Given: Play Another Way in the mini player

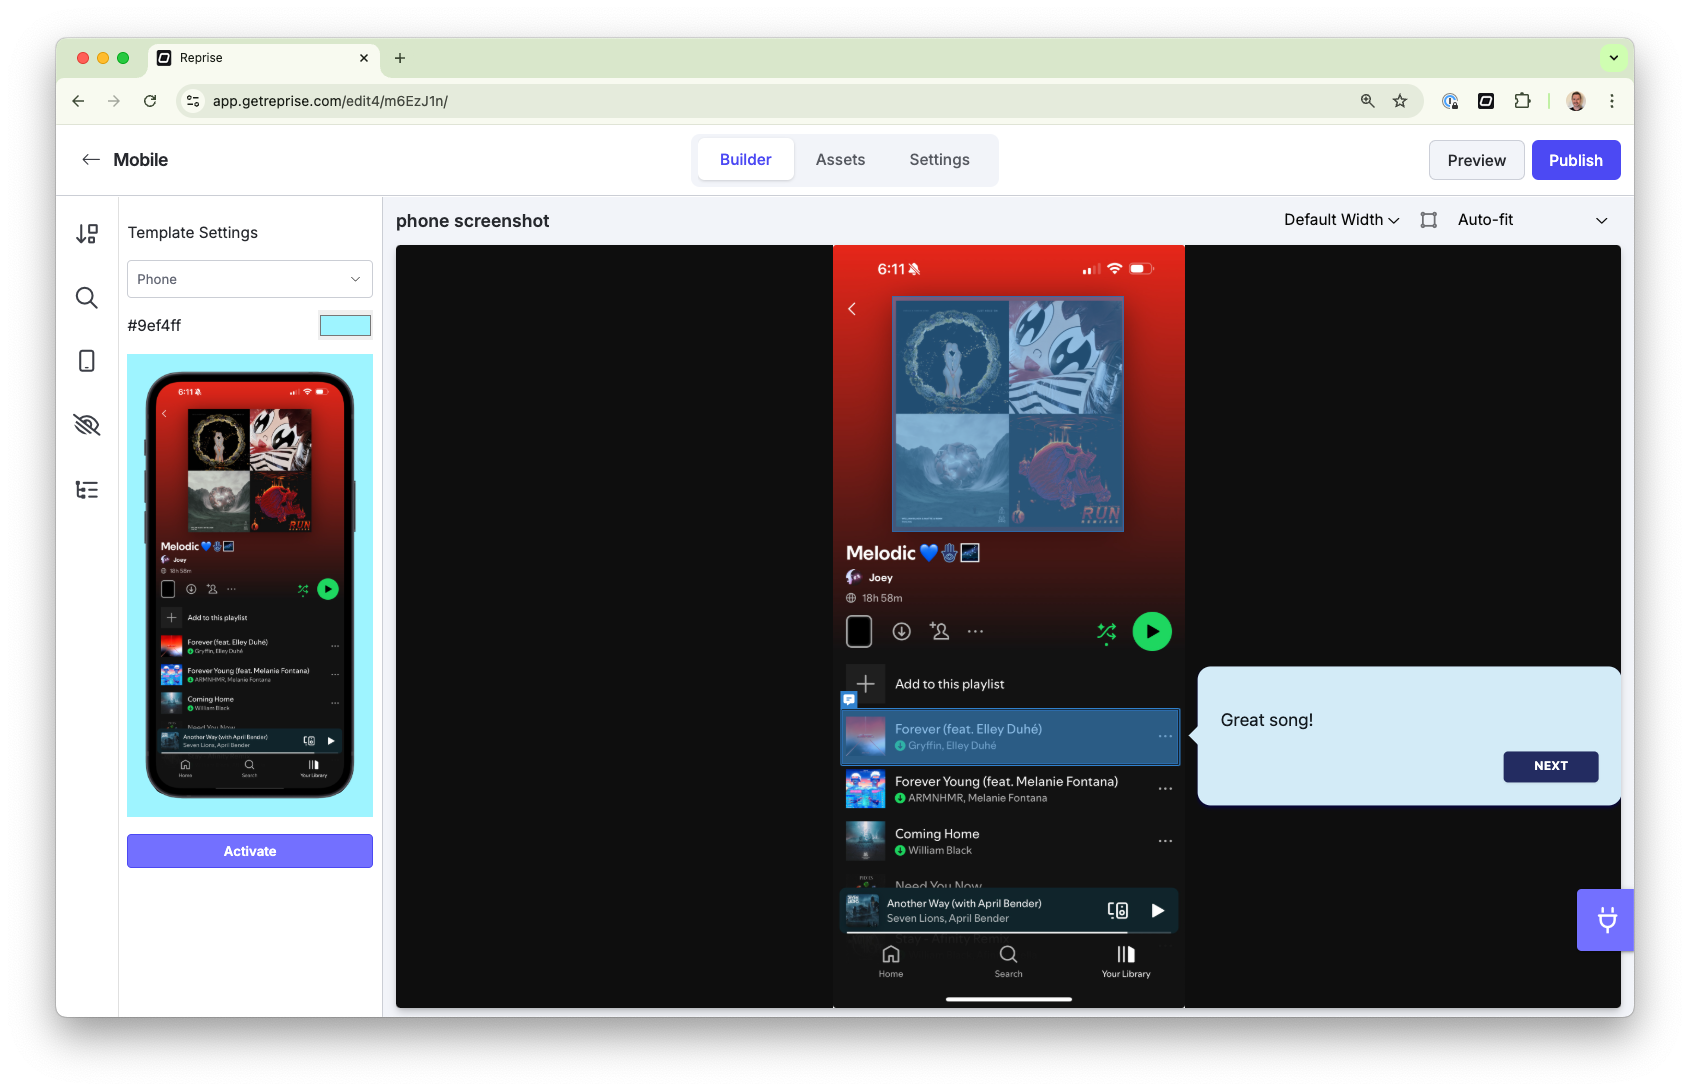Looking at the screenshot, I should (x=1157, y=910).
